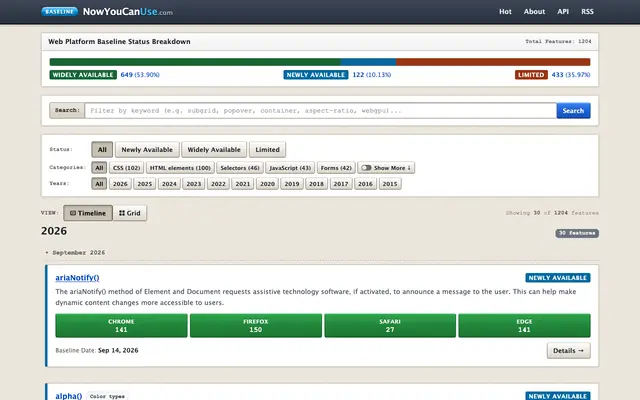
Task: Click the September 2026 month heading
Action: point(79,253)
